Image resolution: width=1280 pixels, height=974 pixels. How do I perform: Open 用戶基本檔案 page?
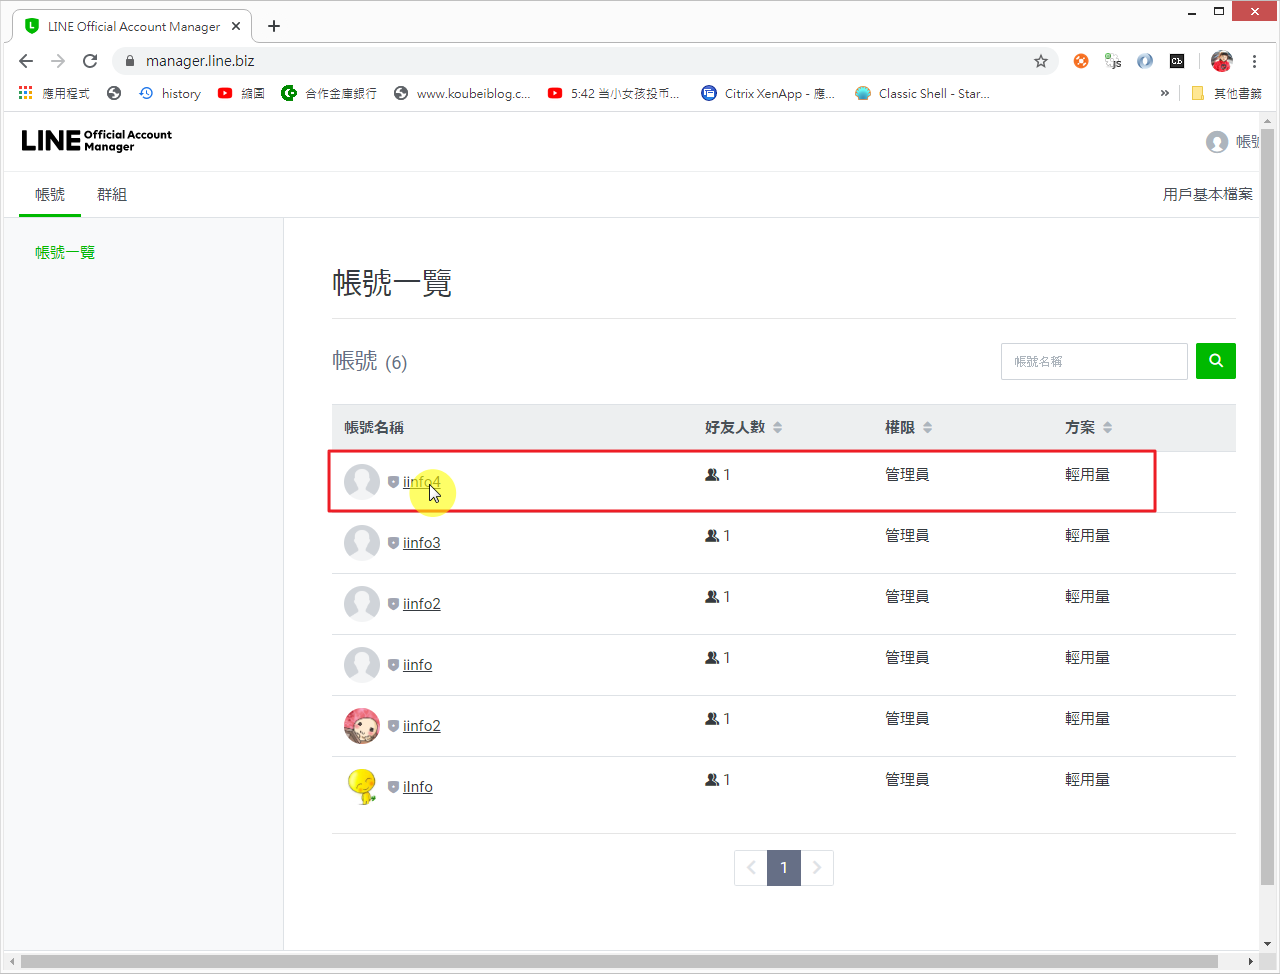coord(1208,194)
